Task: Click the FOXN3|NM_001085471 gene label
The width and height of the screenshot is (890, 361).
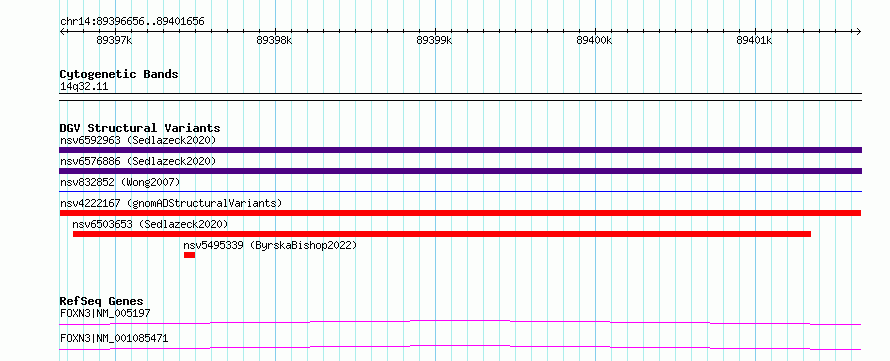Action: pyautogui.click(x=114, y=339)
